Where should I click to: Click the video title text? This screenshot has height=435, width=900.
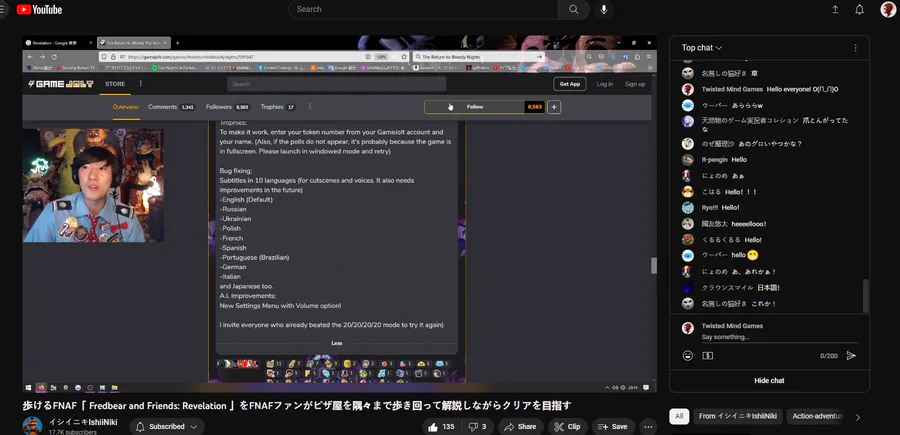(297, 406)
